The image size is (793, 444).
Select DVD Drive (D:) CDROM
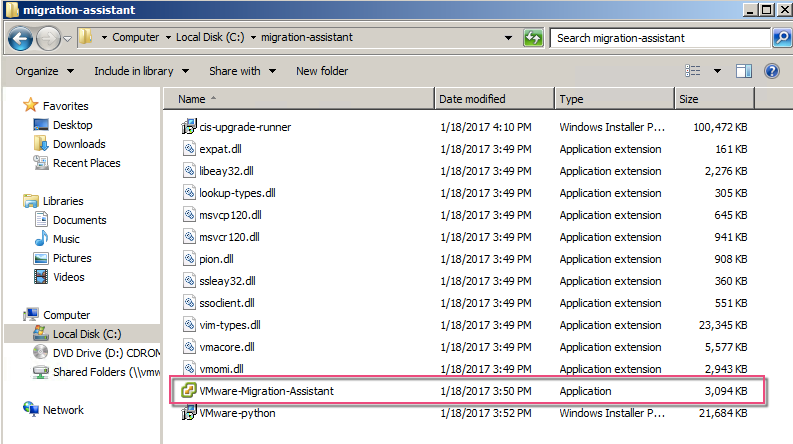pyautogui.click(x=106, y=353)
